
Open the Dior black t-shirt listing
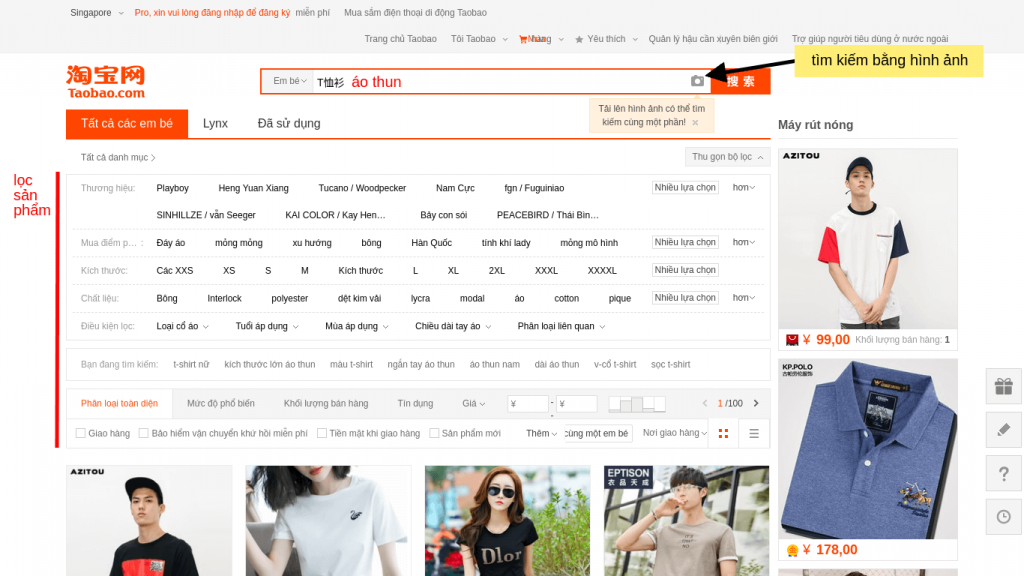507,520
